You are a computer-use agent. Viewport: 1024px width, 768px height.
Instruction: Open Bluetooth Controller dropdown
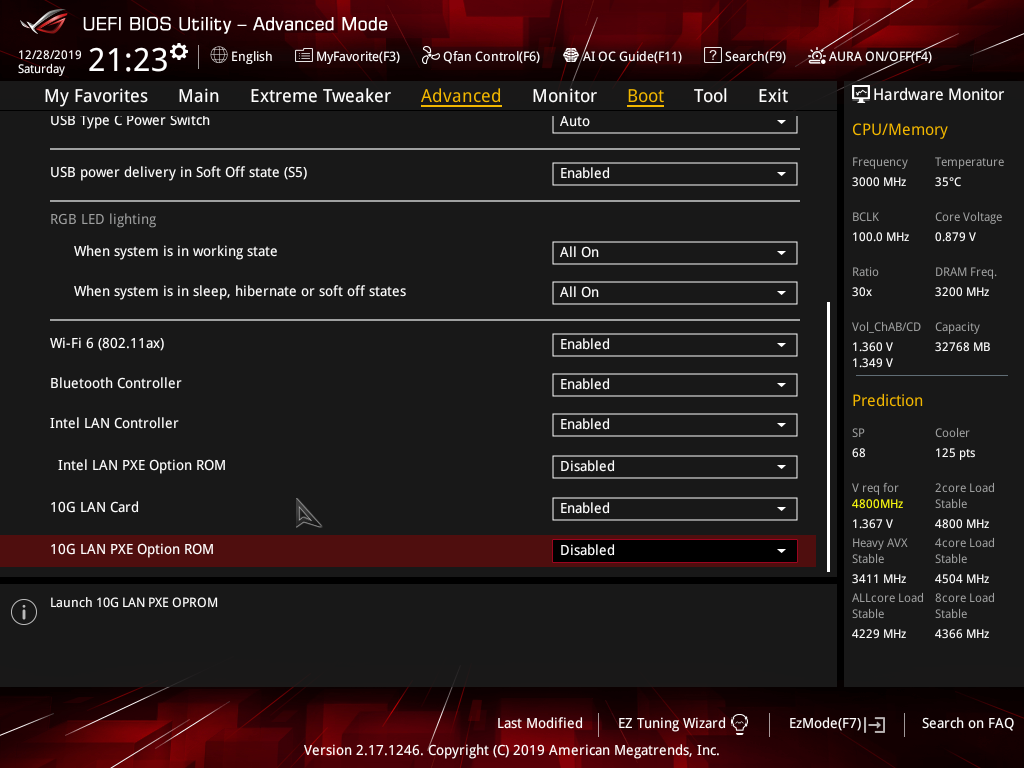675,385
